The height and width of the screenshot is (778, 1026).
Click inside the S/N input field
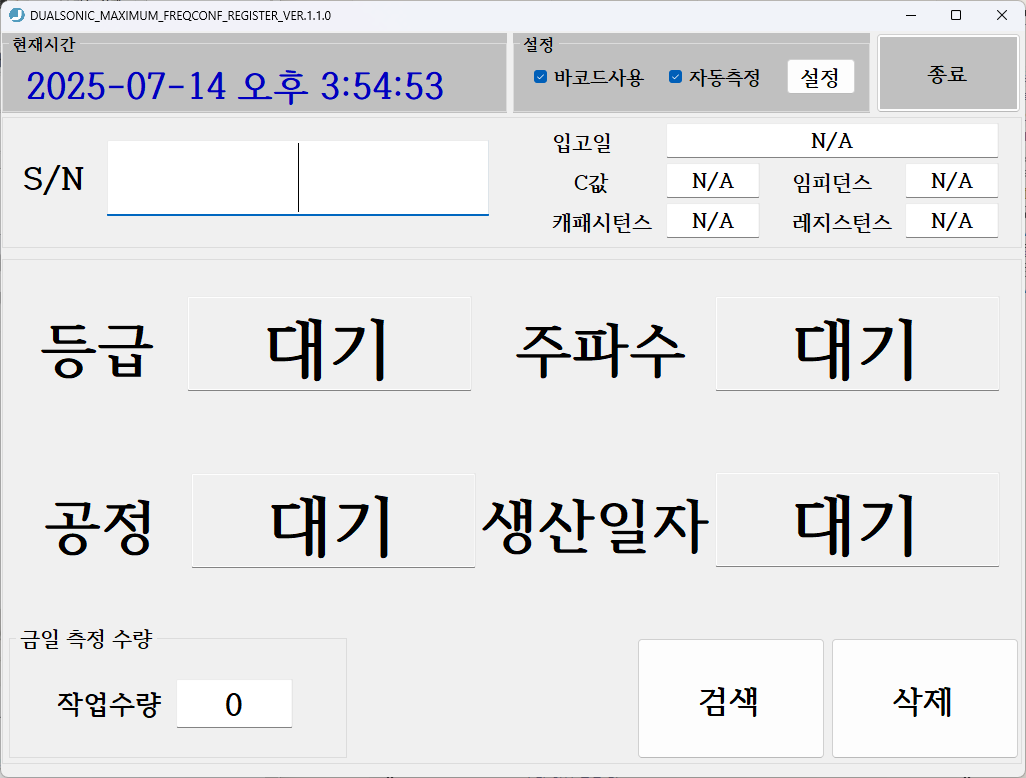[x=297, y=178]
